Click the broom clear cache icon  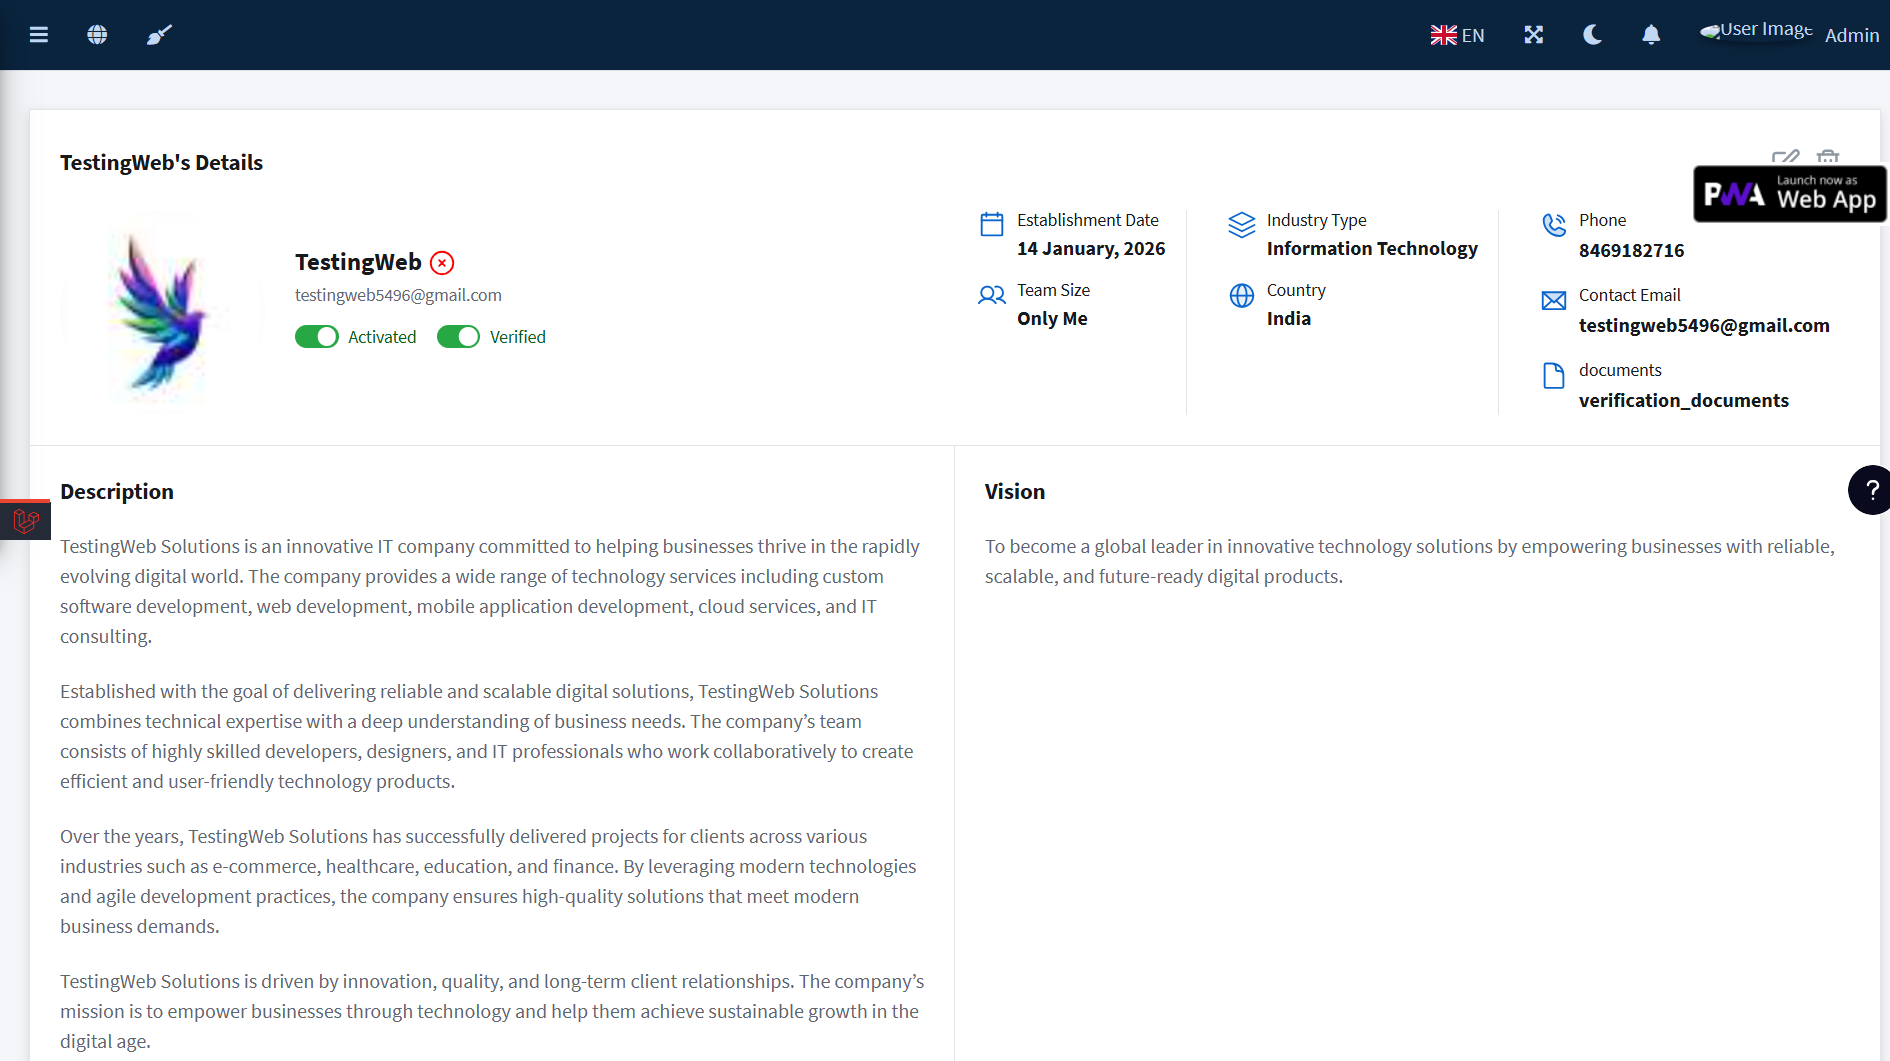[x=159, y=35]
